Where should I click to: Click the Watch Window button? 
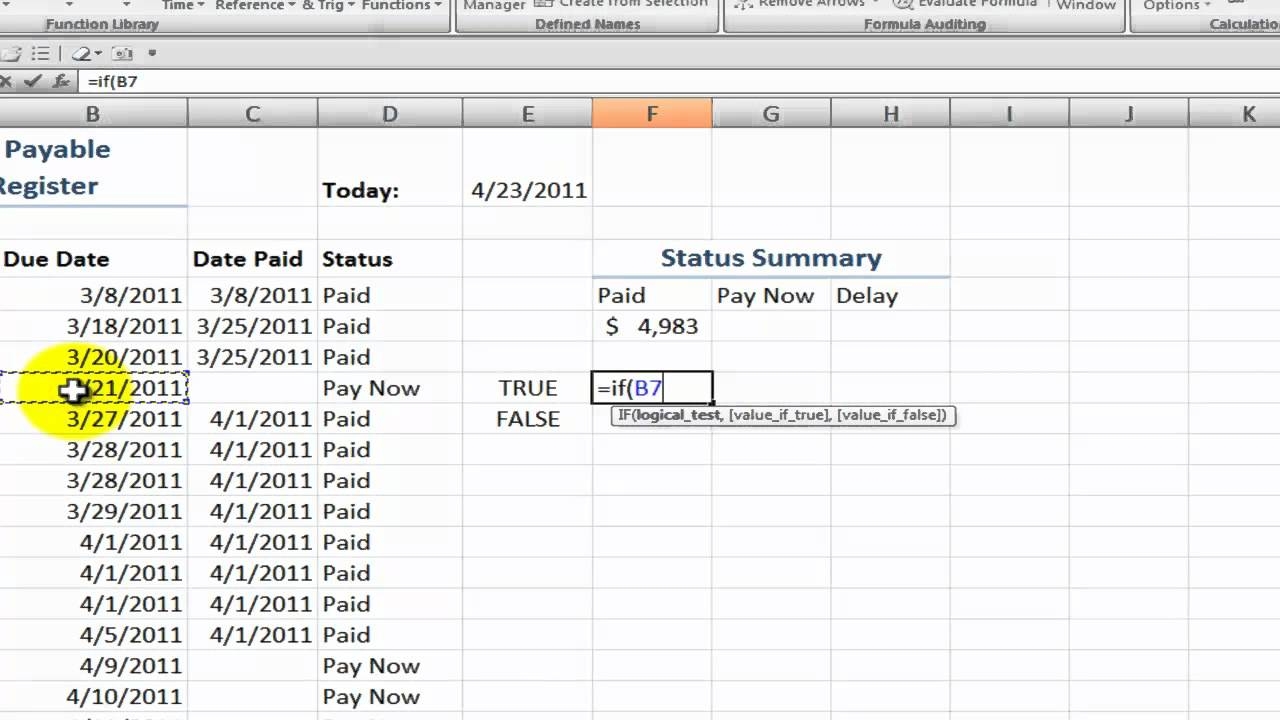[x=1085, y=3]
